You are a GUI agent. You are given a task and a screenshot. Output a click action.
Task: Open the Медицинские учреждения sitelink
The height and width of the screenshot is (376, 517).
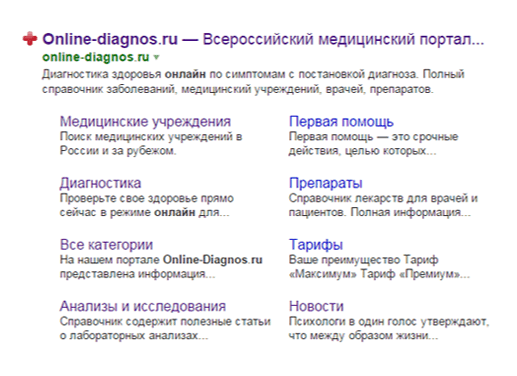click(145, 121)
